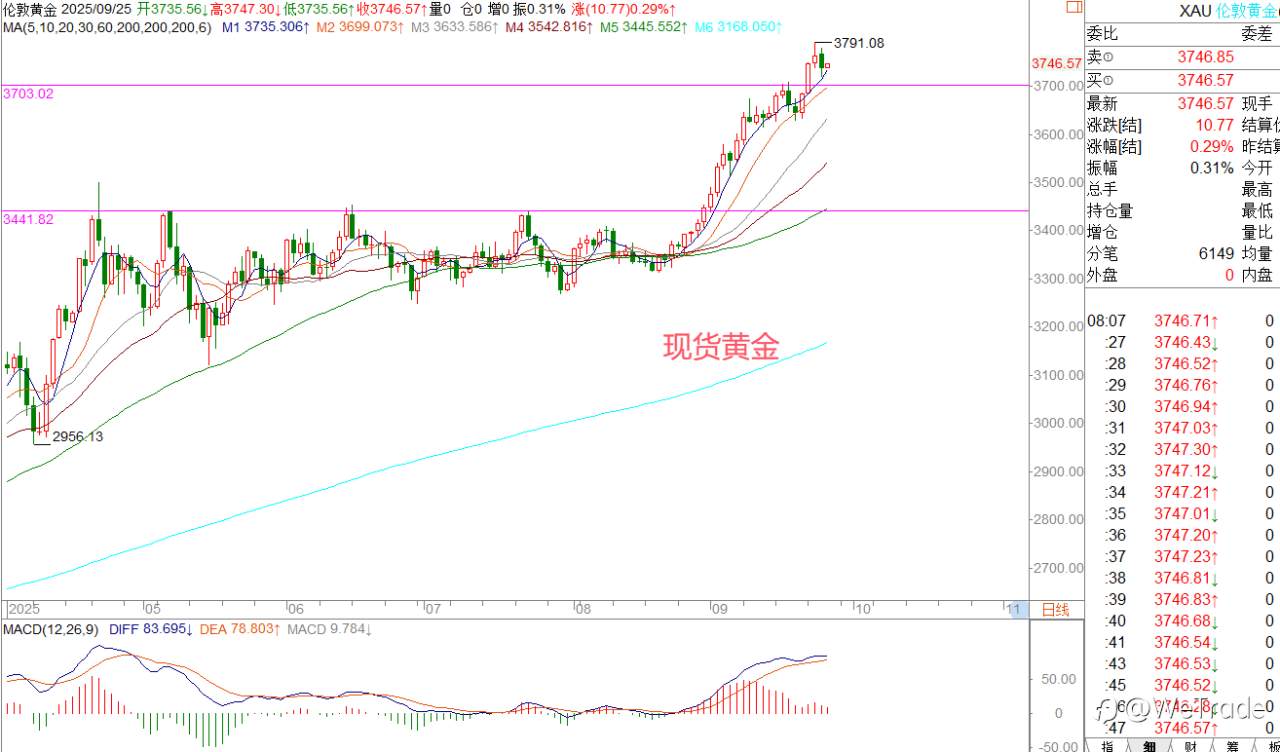Viewport: 1280px width, 752px height.
Task: Select the 分笔 value 6149
Action: pyautogui.click(x=1216, y=254)
